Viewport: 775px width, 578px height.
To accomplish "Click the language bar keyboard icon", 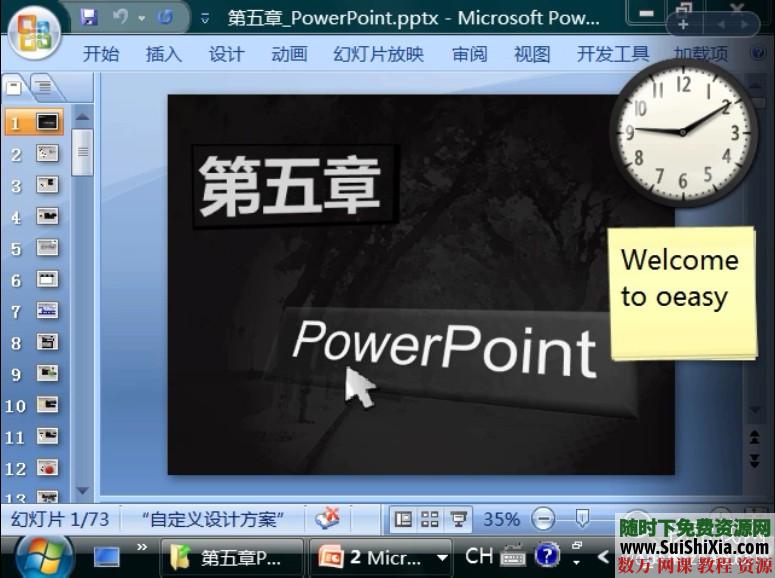I will (x=513, y=555).
